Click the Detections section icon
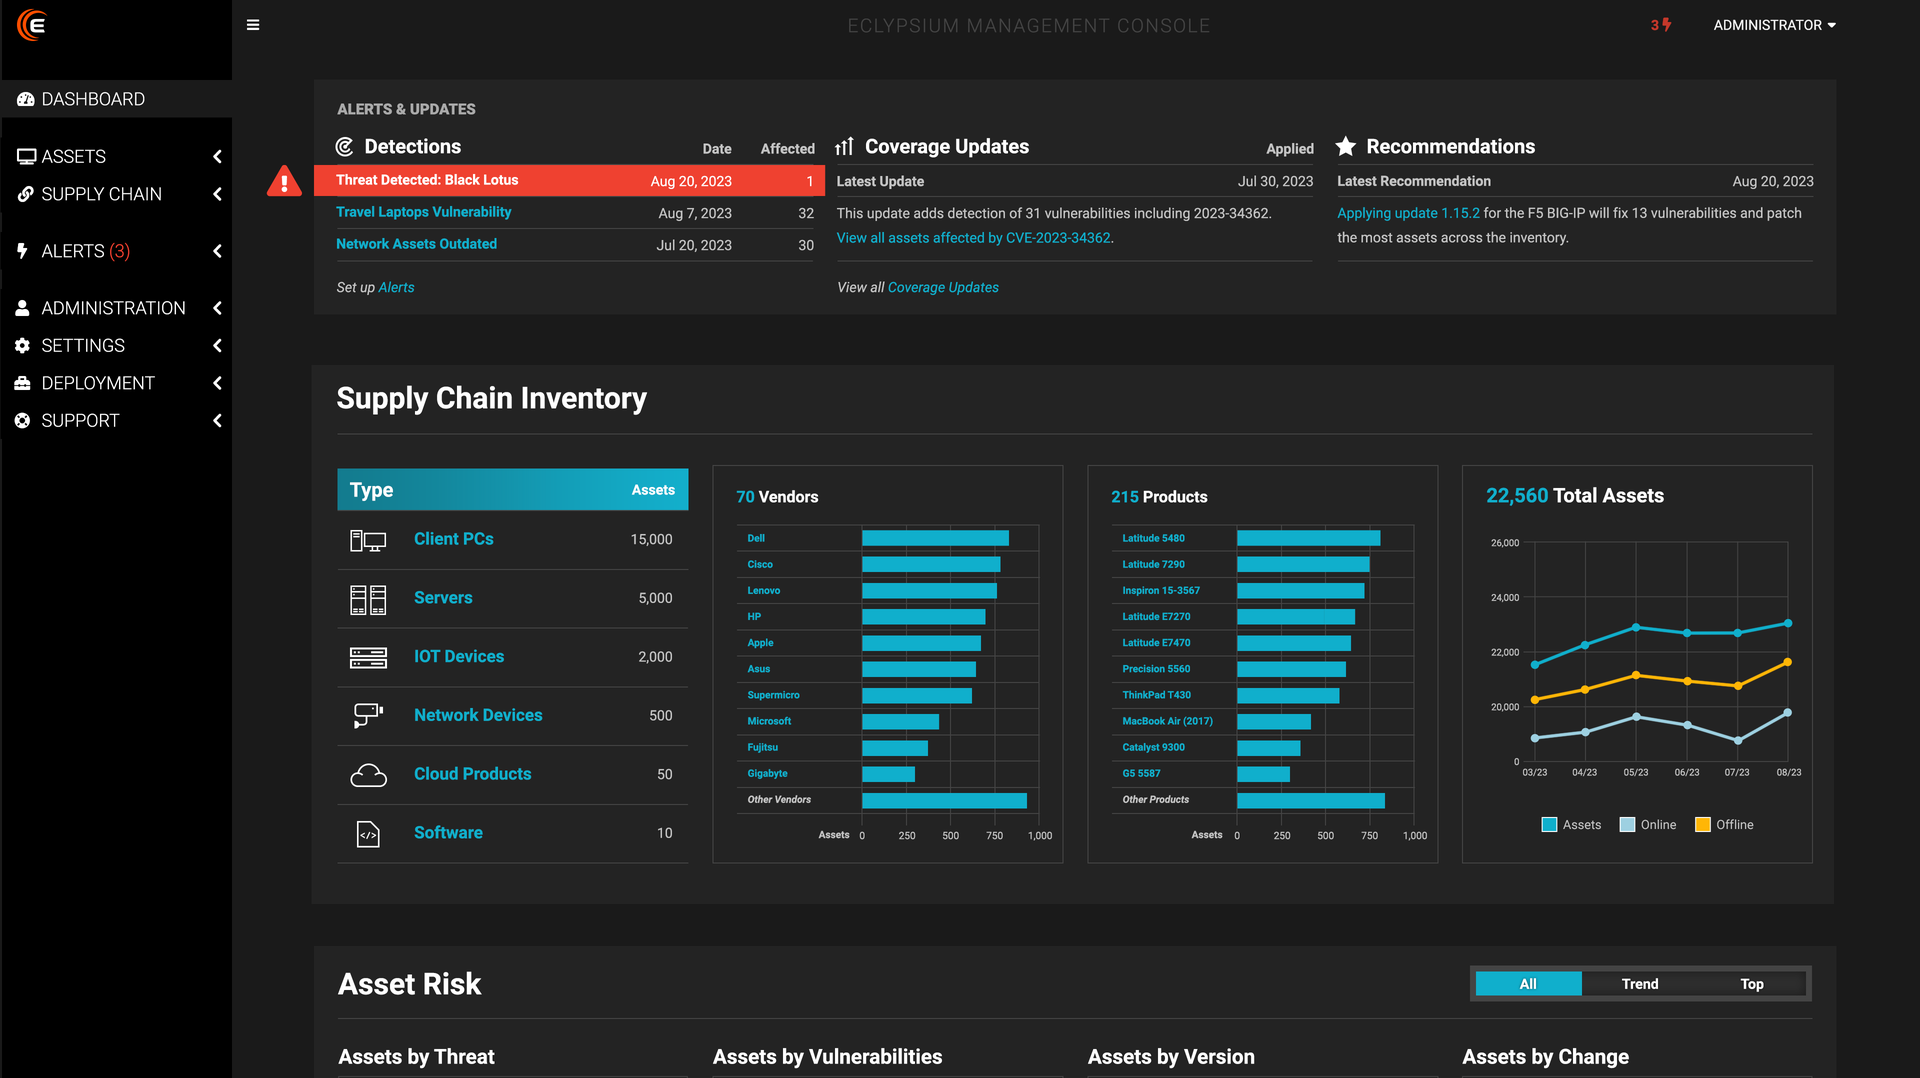The width and height of the screenshot is (1920, 1078). pyautogui.click(x=345, y=147)
